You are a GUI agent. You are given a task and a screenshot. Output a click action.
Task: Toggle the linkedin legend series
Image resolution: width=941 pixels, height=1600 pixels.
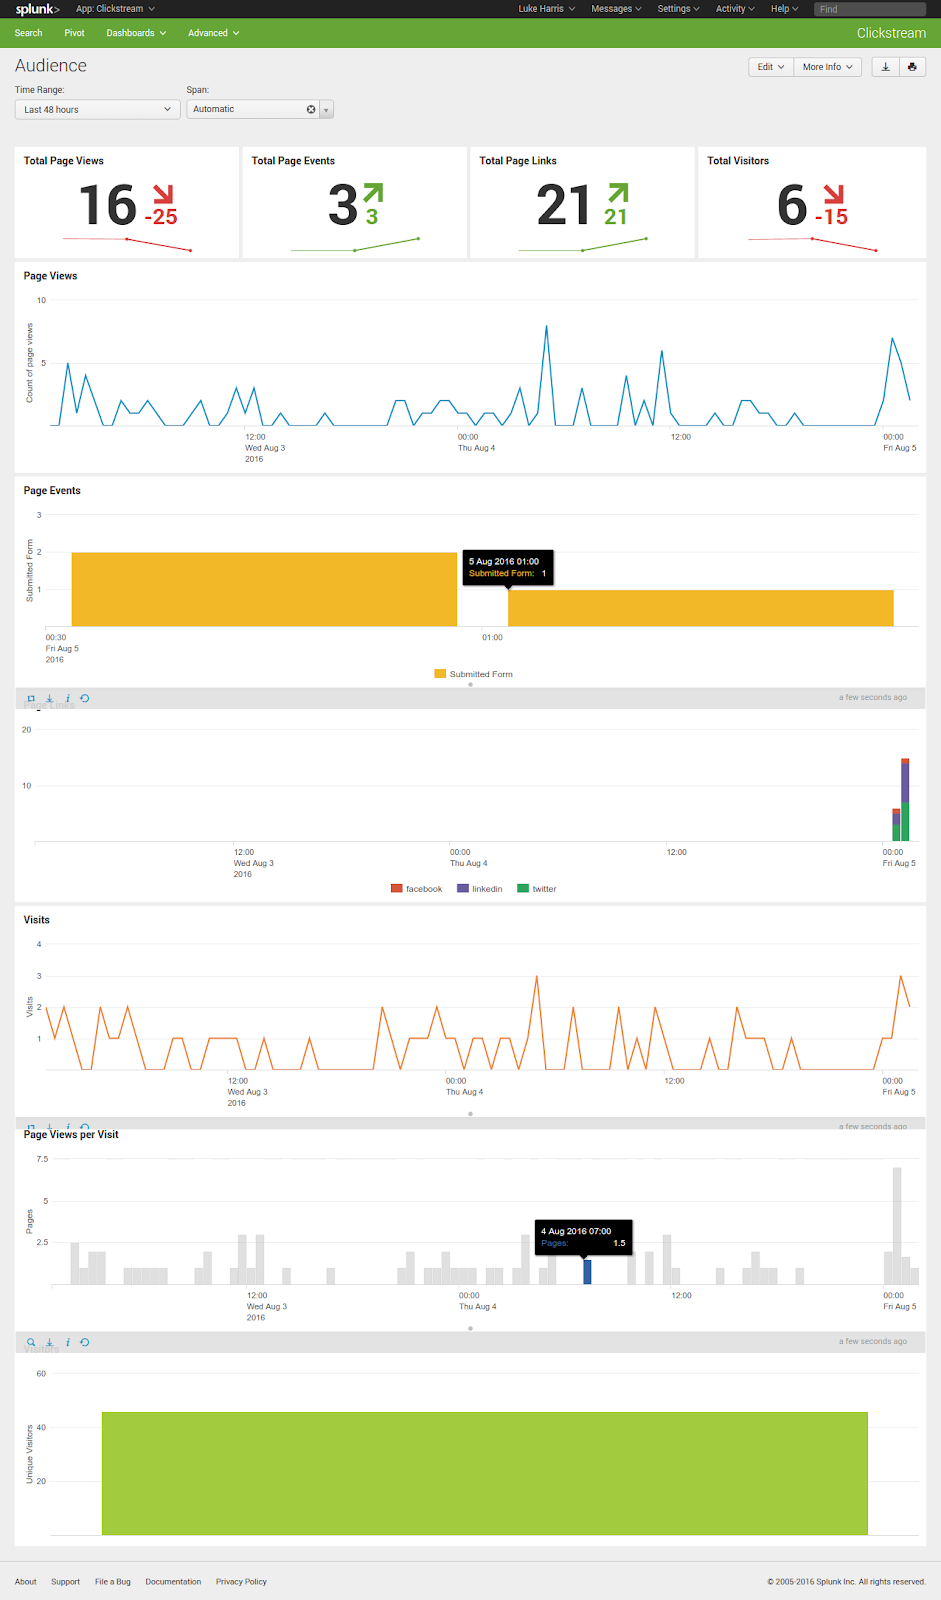click(479, 888)
